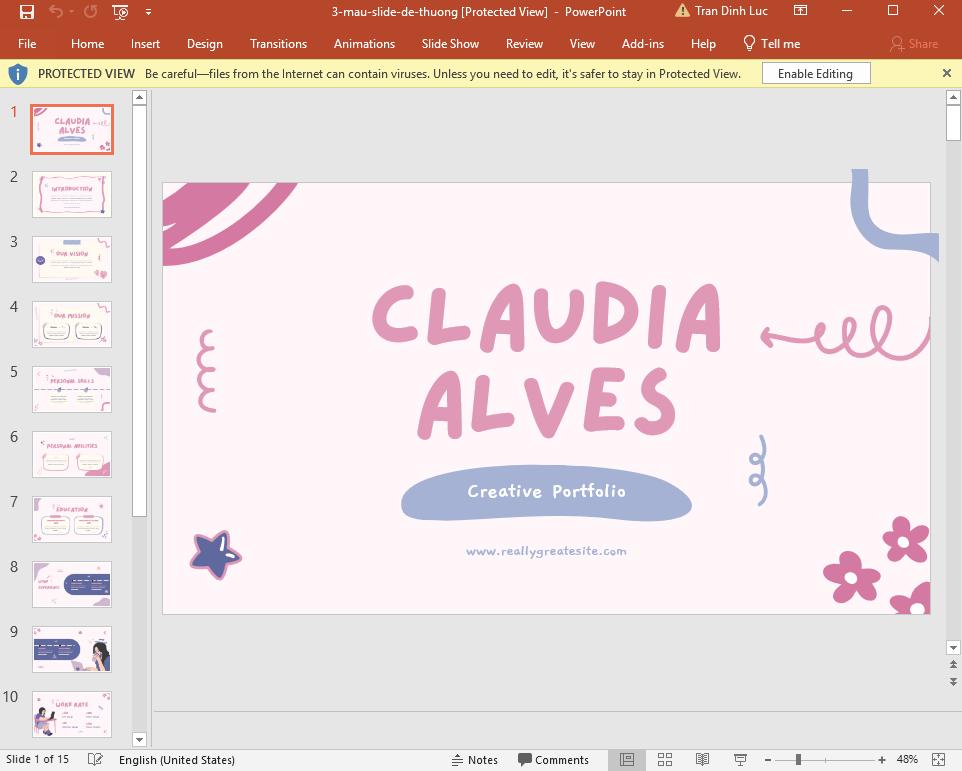Toggle the Comments pane

pos(553,760)
